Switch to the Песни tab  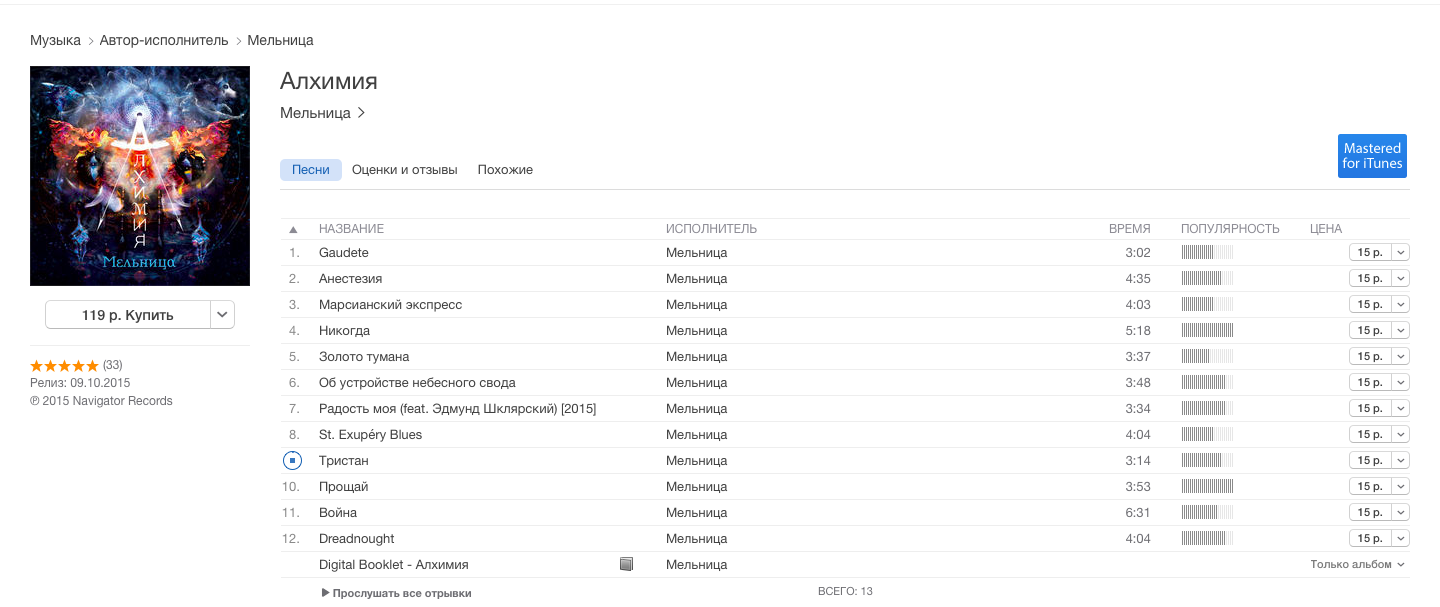coord(311,170)
